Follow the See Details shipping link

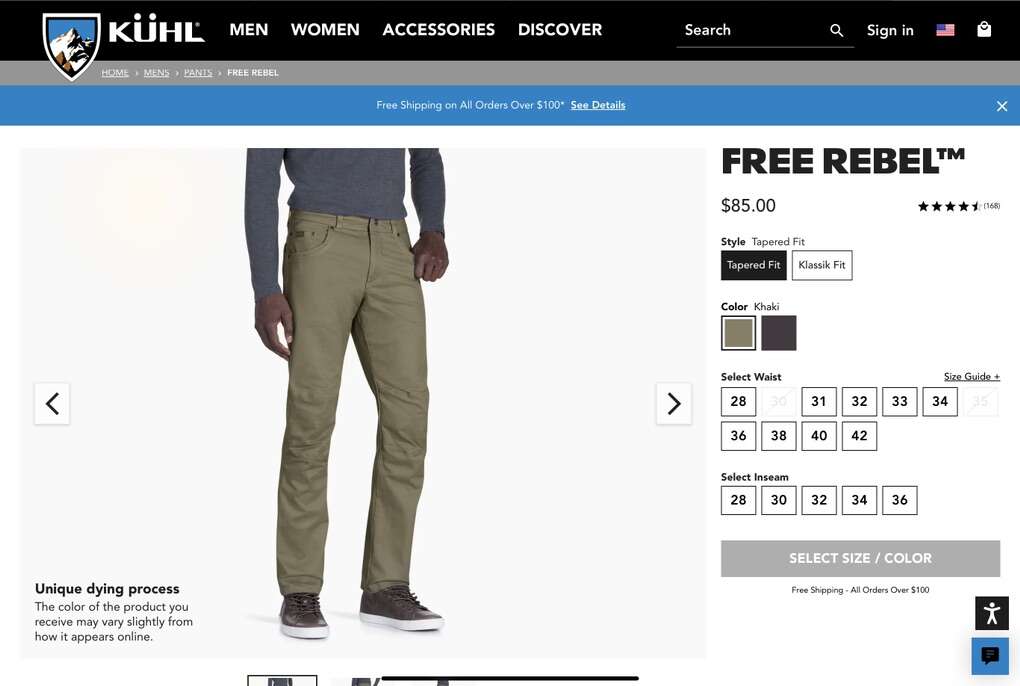click(598, 105)
